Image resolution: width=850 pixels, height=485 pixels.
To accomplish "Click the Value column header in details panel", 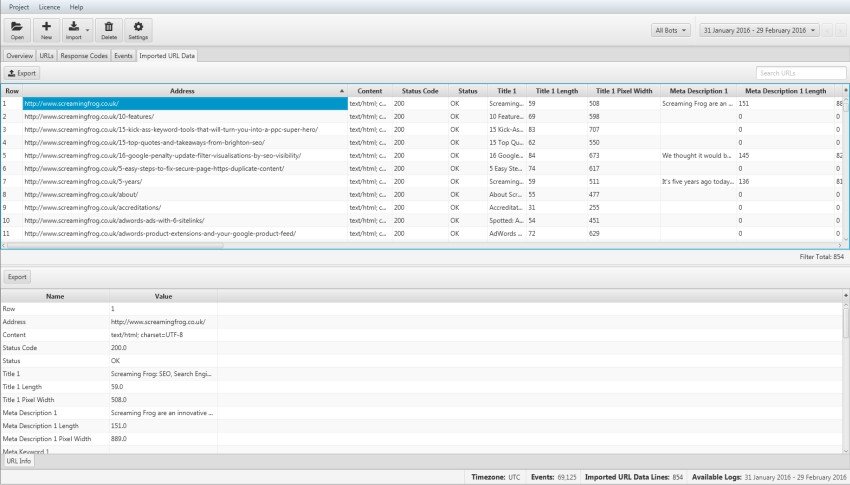I will [163, 296].
